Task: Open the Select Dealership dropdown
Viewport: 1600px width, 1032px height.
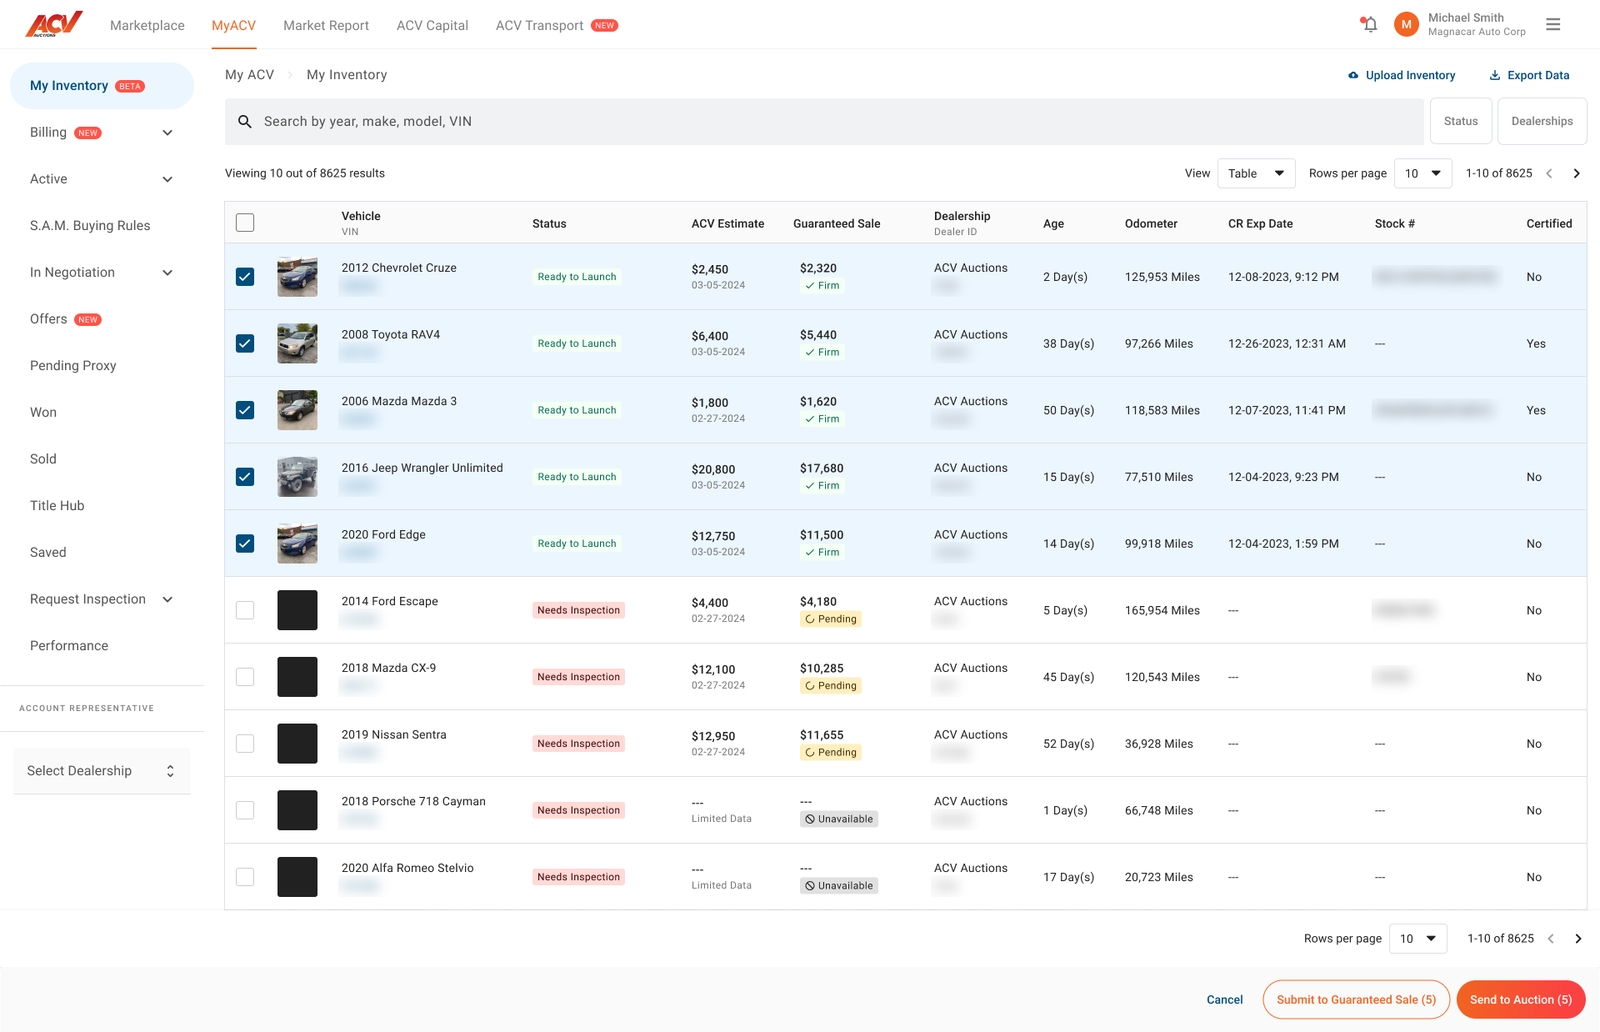Action: (101, 771)
